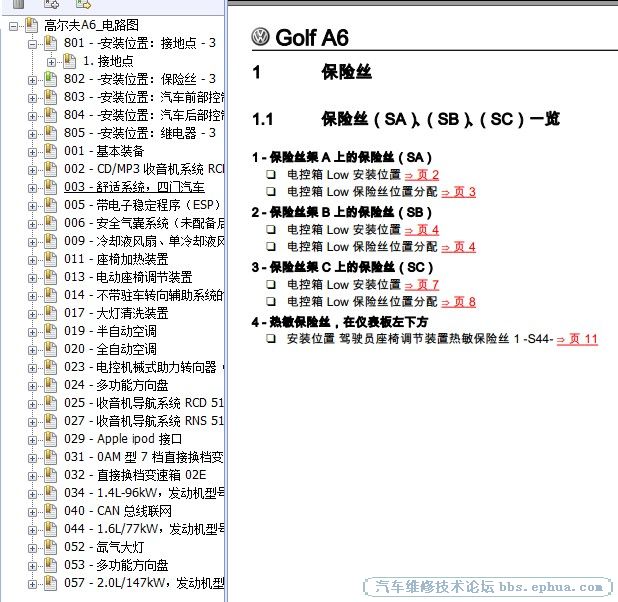Click the book icon beside 027 RNS entry
Screen dimensions: 618x602
[50, 421]
